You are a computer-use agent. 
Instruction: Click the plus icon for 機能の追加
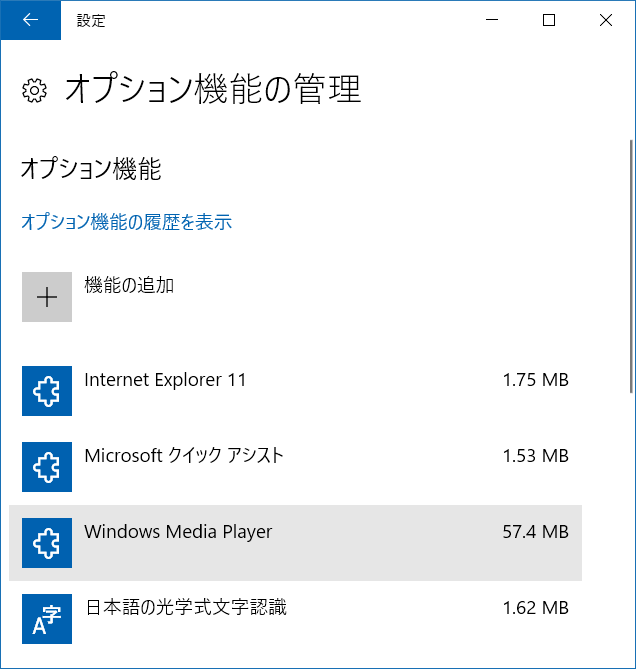coord(47,297)
